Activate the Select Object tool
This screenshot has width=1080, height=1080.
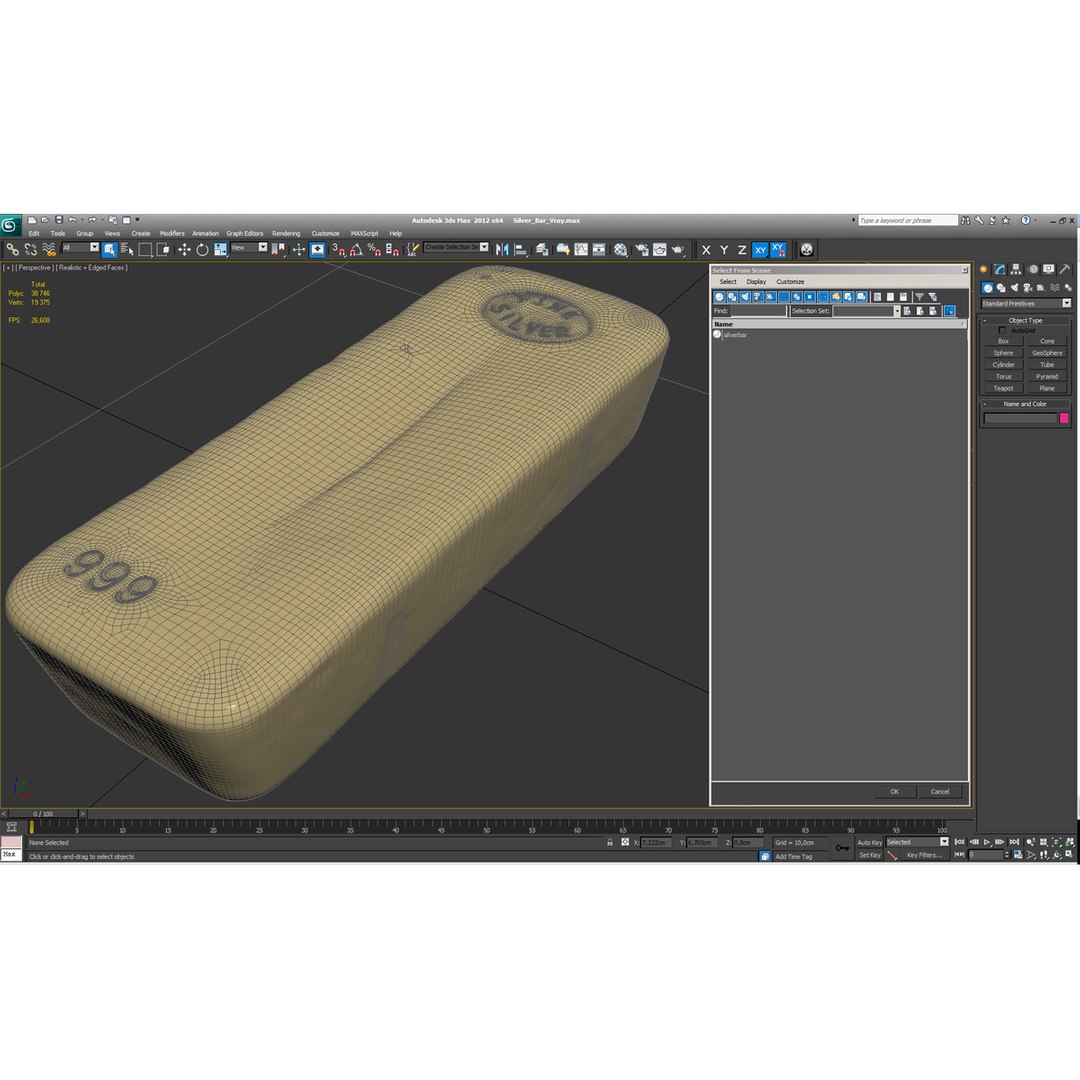[x=110, y=249]
